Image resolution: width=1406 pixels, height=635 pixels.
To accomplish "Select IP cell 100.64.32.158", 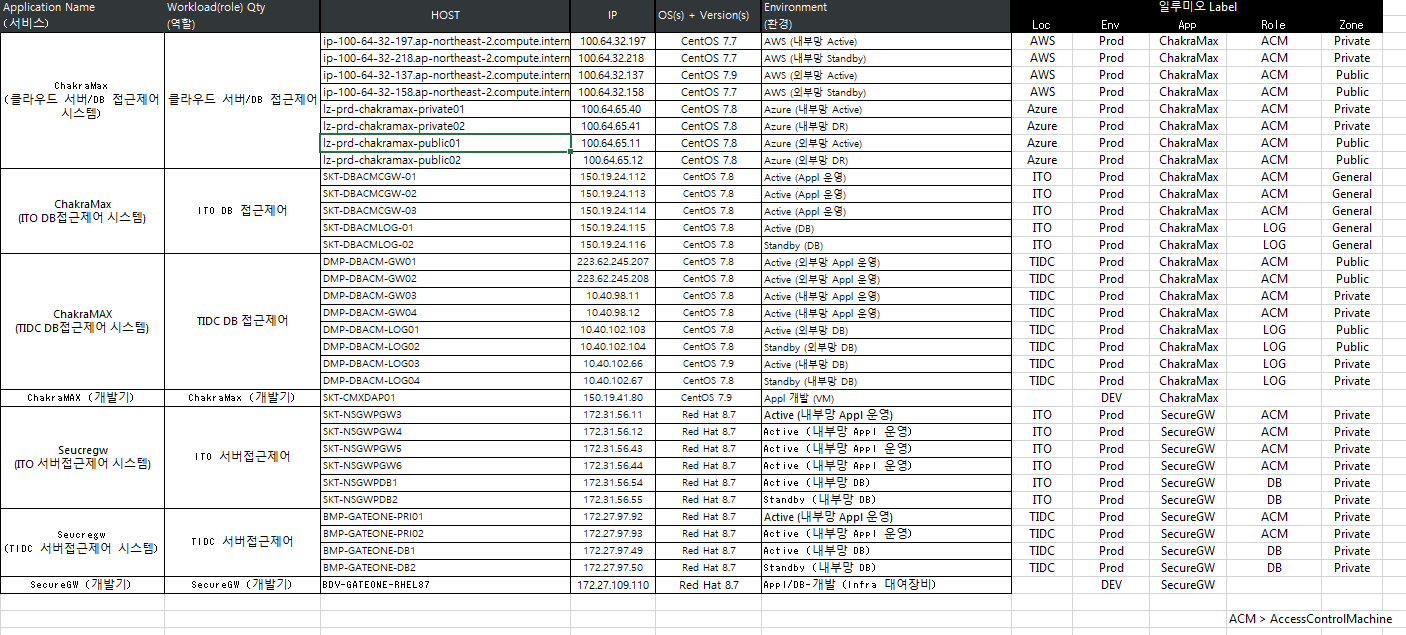I will (x=612, y=92).
